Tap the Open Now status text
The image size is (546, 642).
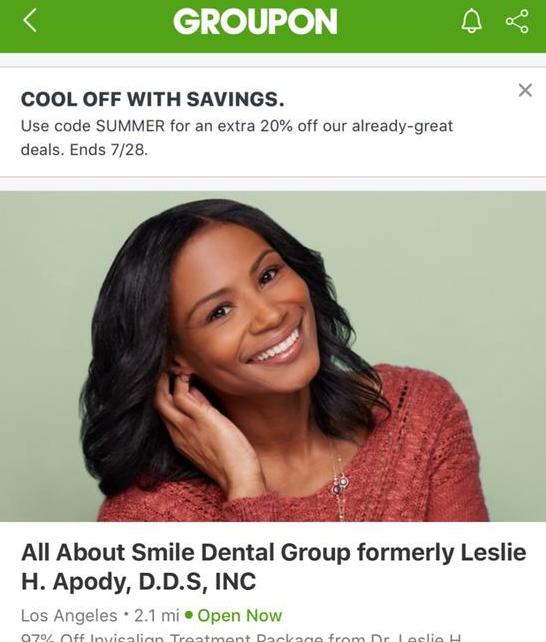point(240,615)
